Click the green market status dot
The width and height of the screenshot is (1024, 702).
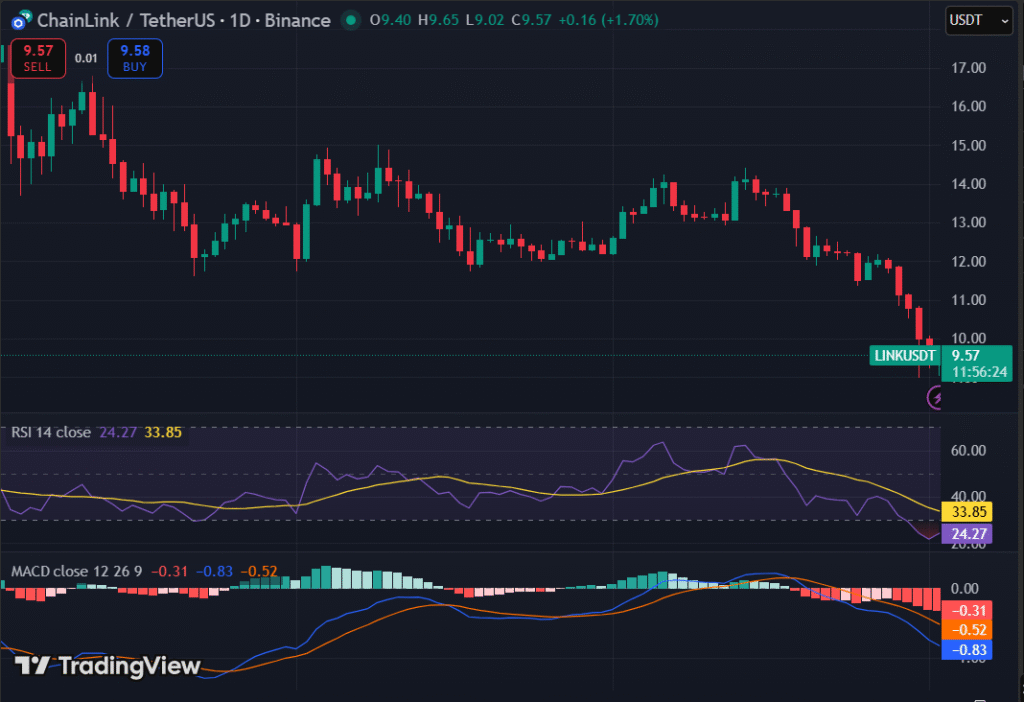(x=349, y=20)
